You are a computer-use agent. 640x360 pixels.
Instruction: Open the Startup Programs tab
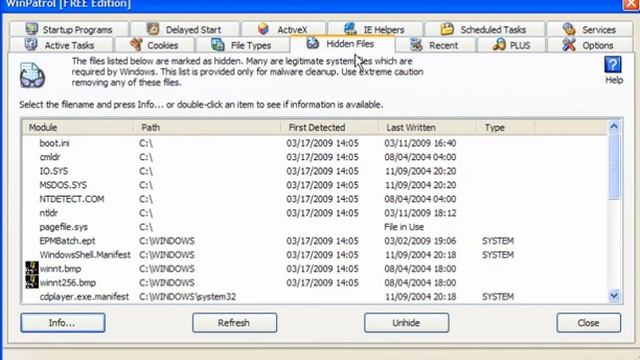pos(69,29)
